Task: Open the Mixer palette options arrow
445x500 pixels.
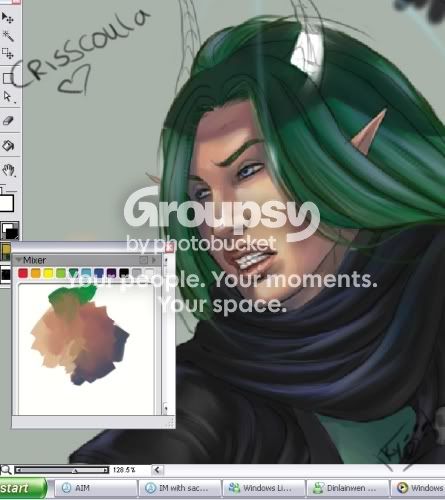Action: [154, 260]
